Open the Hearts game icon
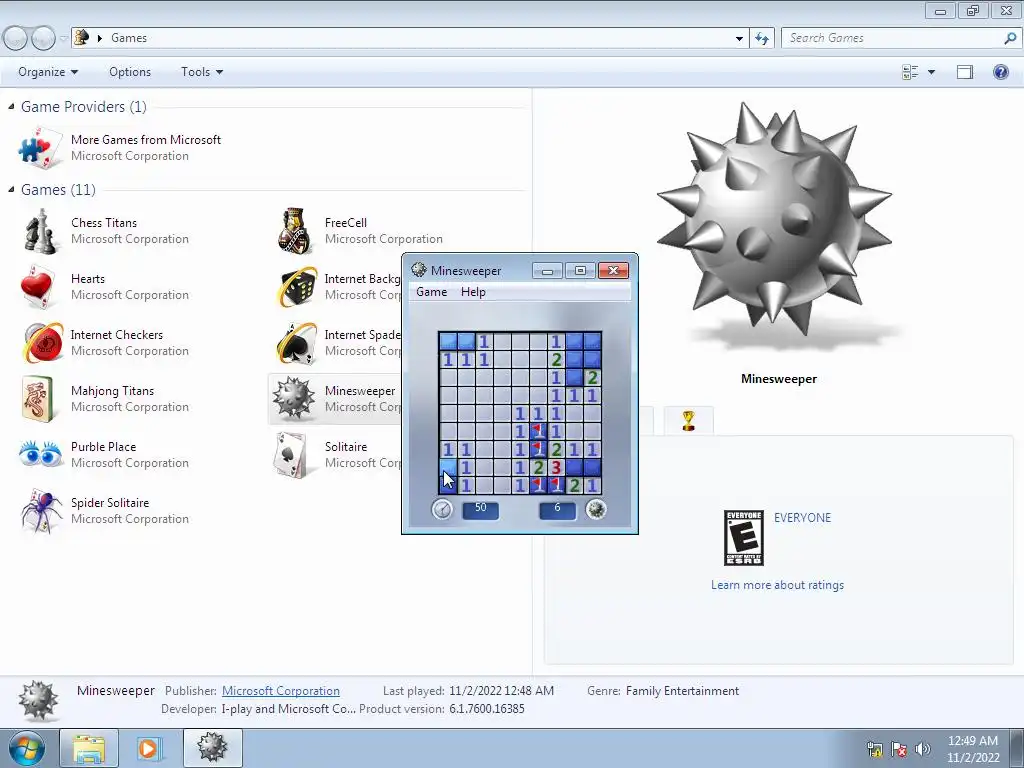Screen dimensions: 1024x768 pyautogui.click(x=38, y=287)
